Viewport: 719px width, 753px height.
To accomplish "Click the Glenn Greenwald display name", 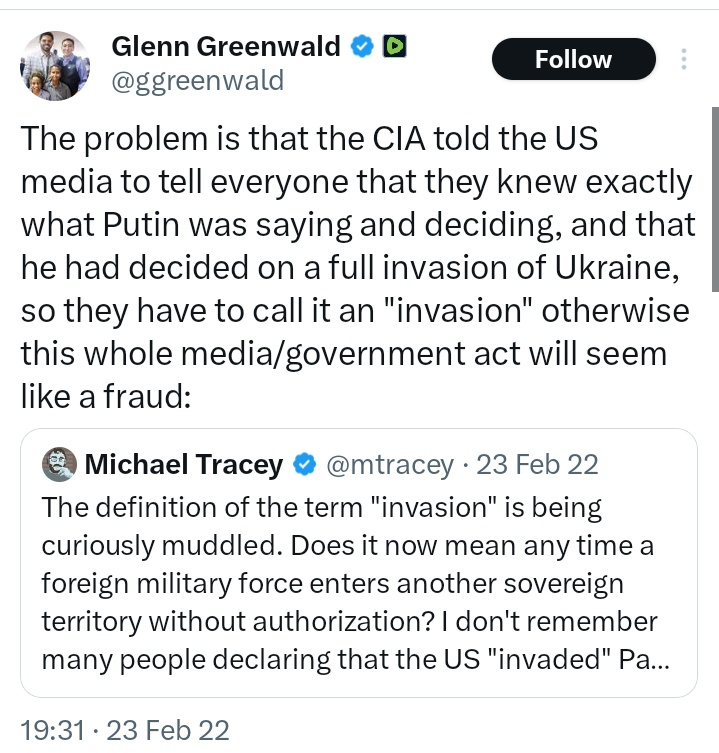I will point(226,47).
